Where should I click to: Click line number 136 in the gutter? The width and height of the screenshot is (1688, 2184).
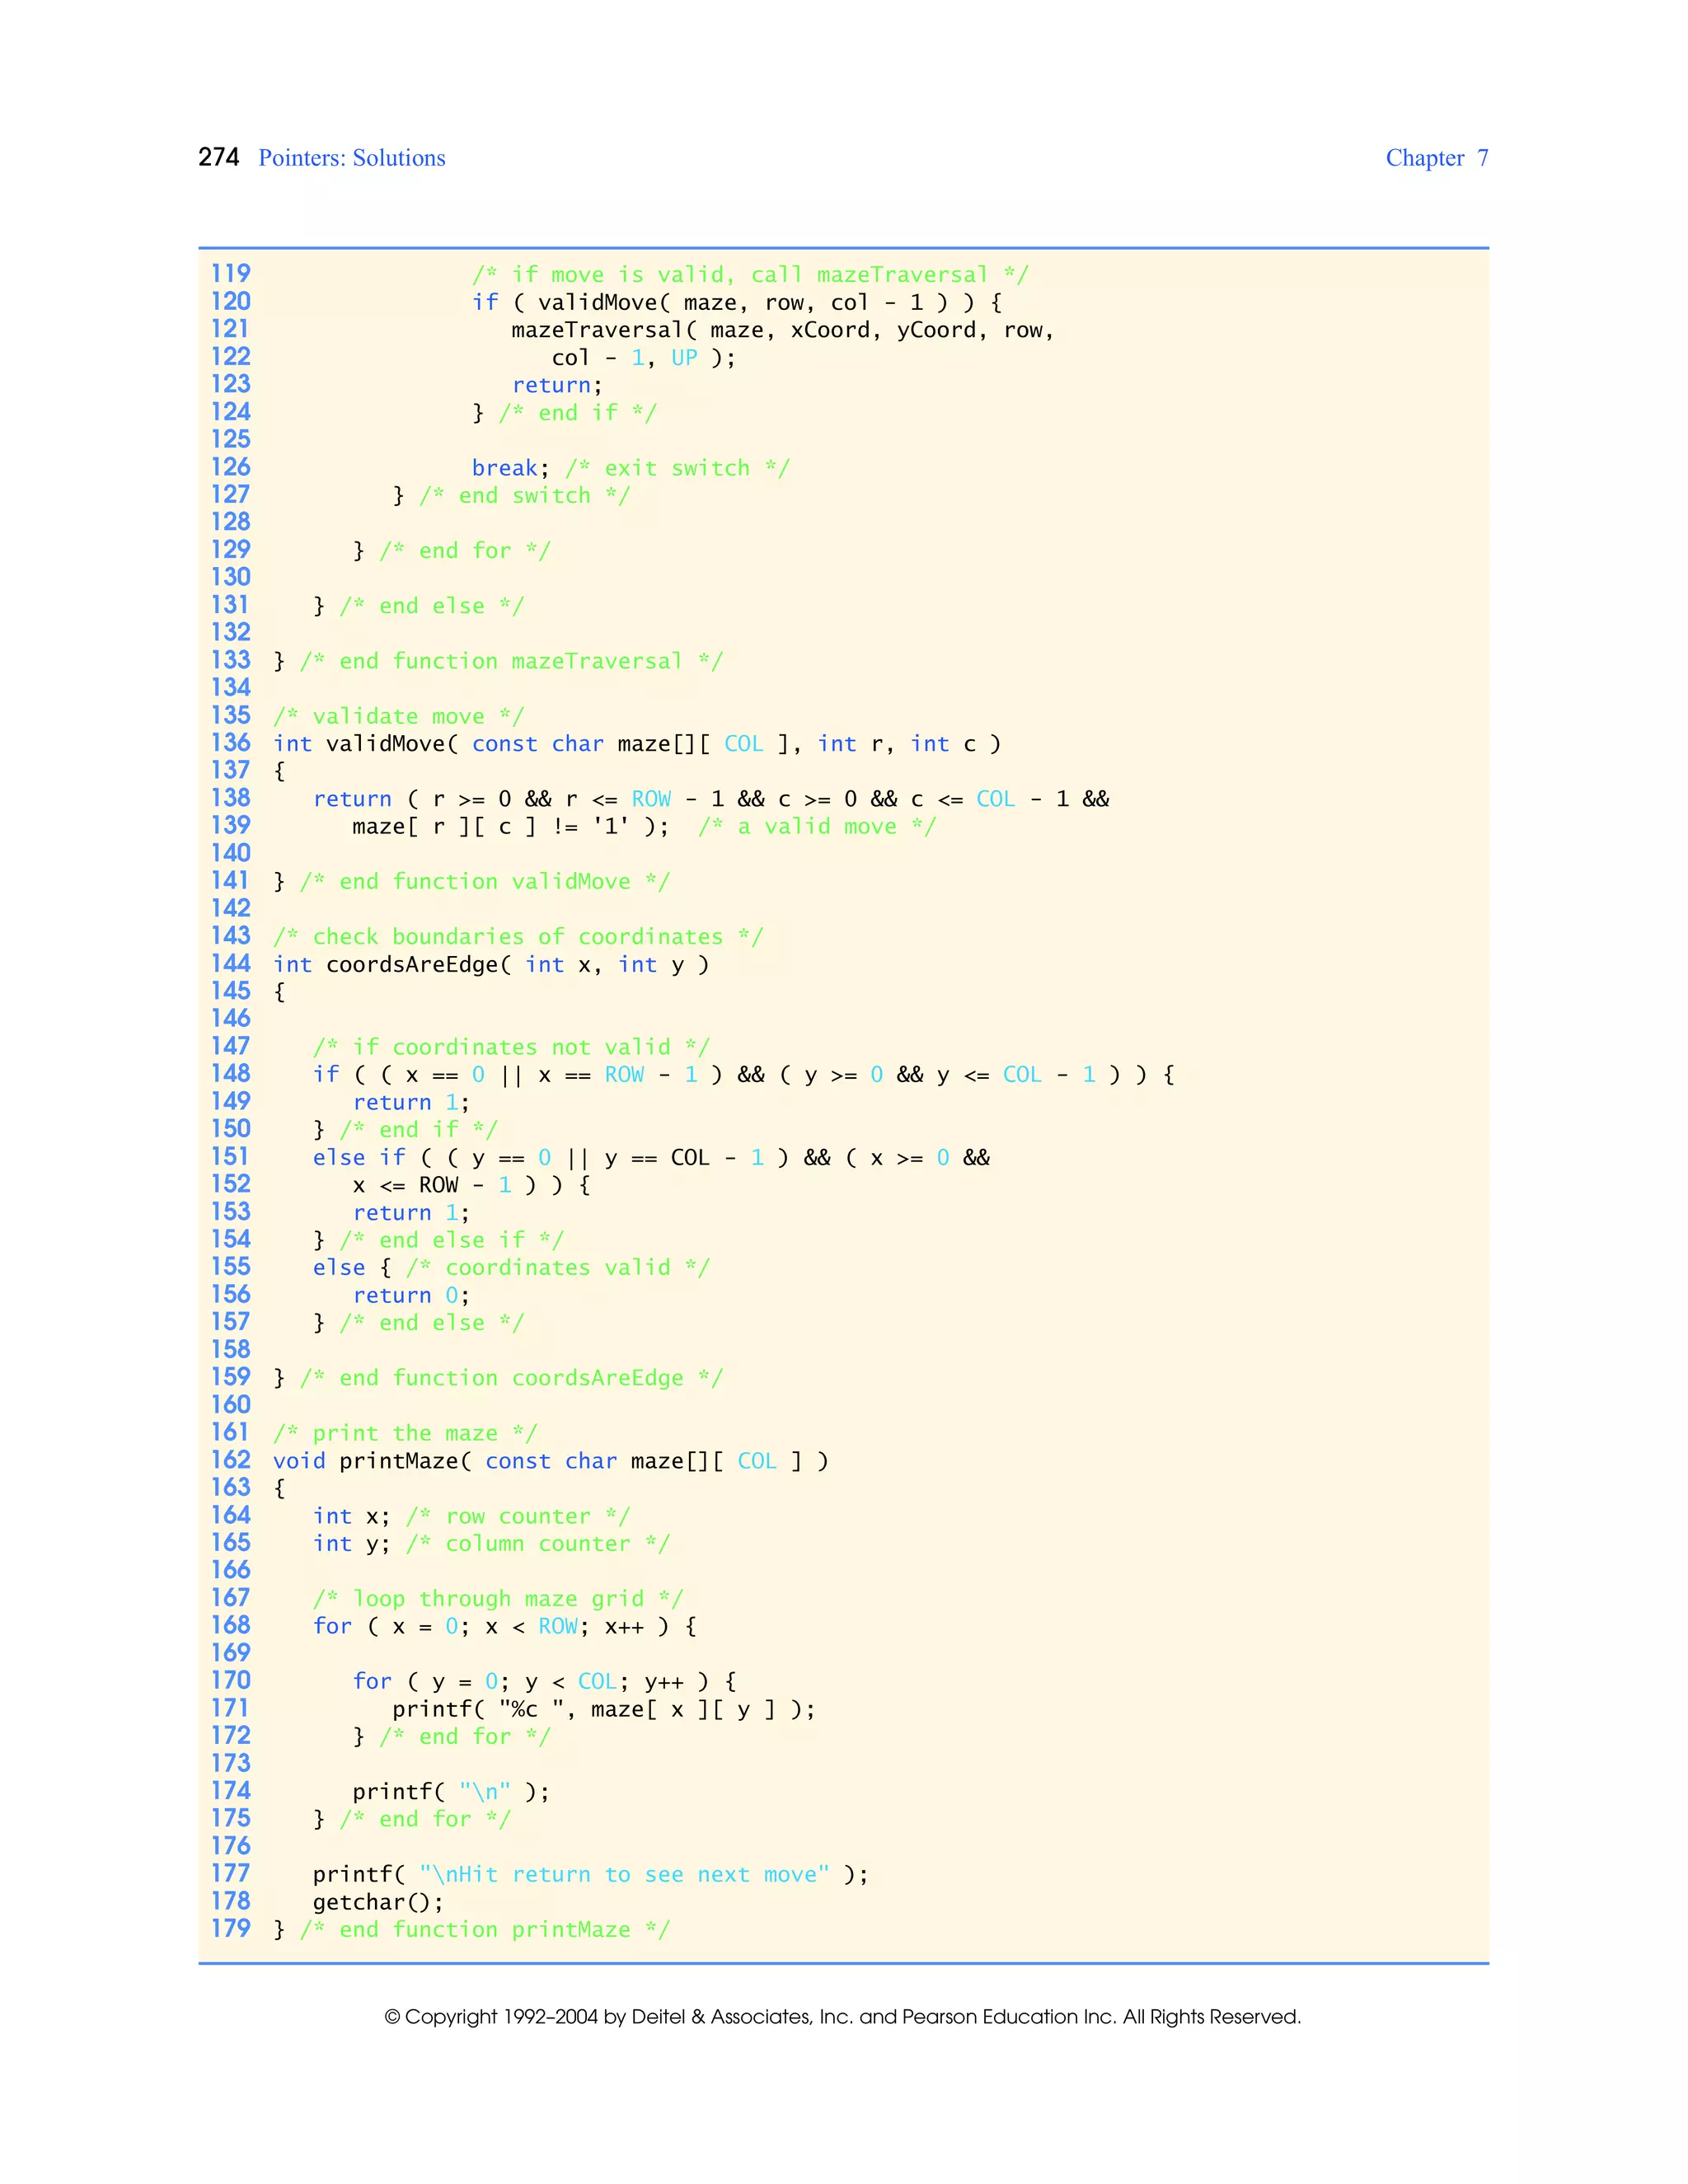pos(230,743)
